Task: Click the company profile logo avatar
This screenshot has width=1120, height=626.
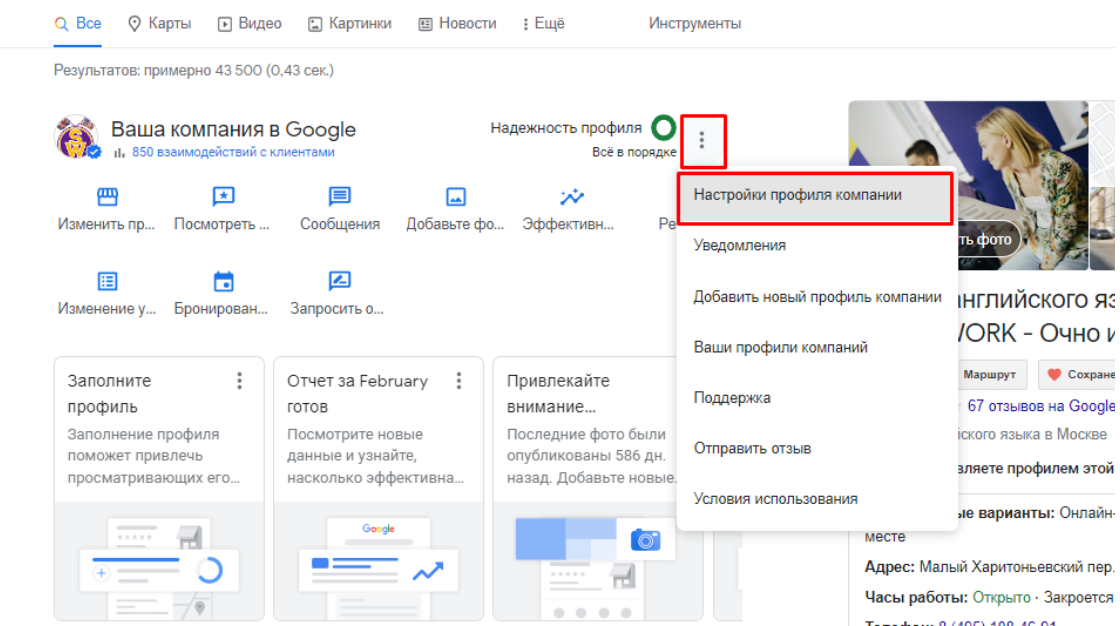Action: click(75, 136)
